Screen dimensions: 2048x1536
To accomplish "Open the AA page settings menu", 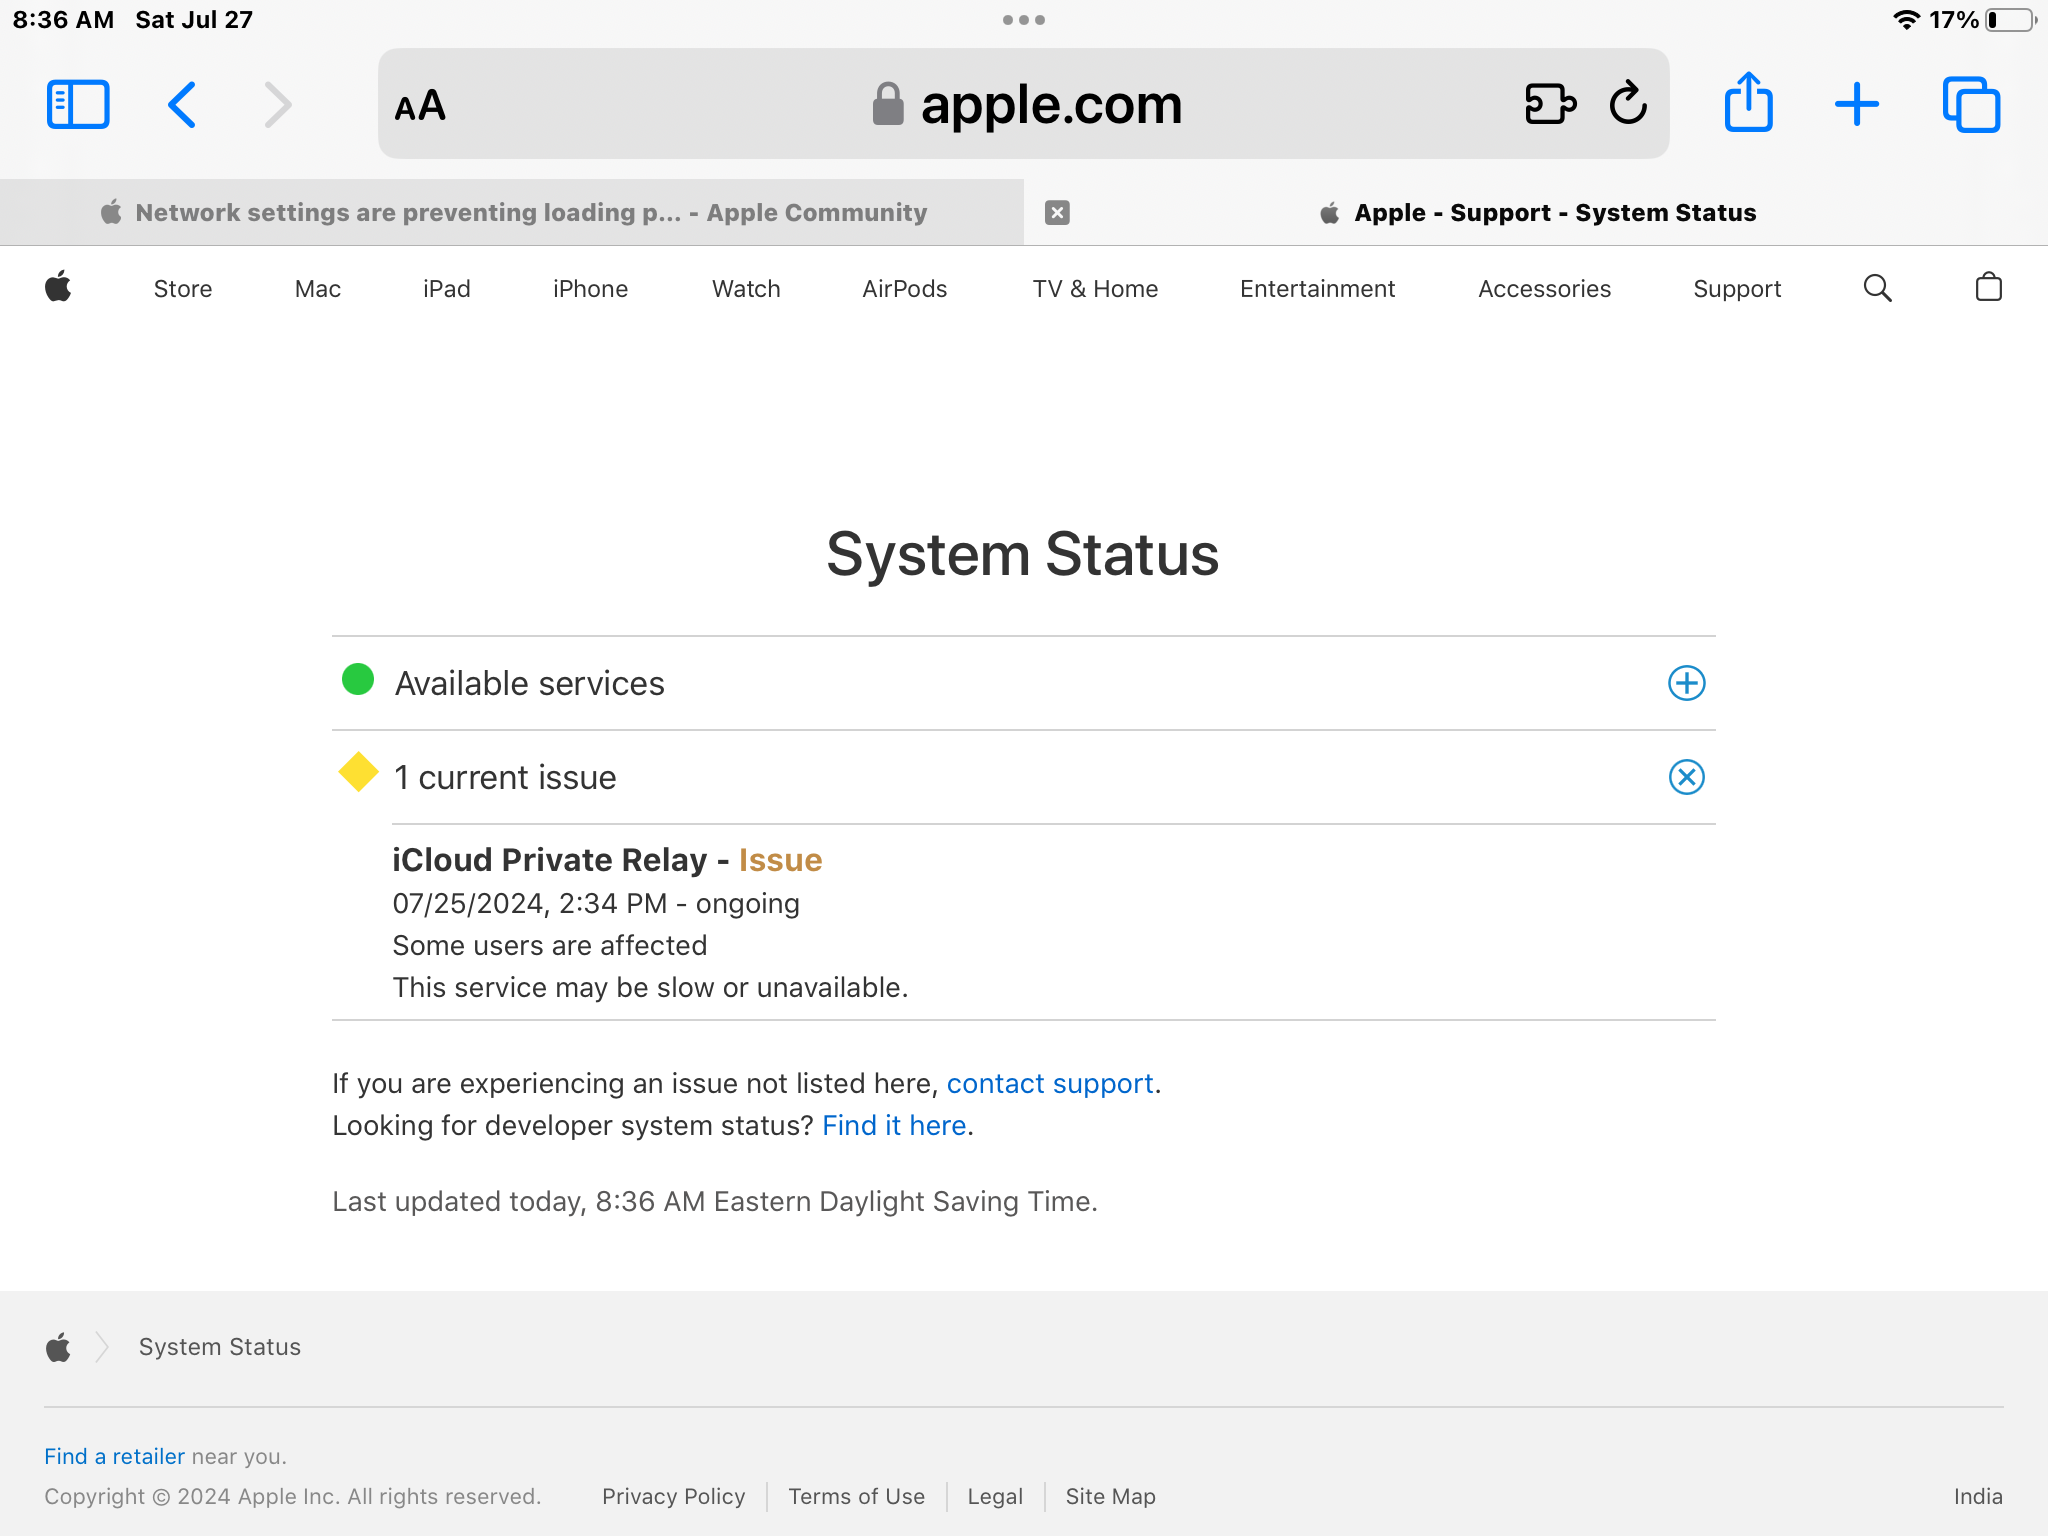I will tap(420, 105).
